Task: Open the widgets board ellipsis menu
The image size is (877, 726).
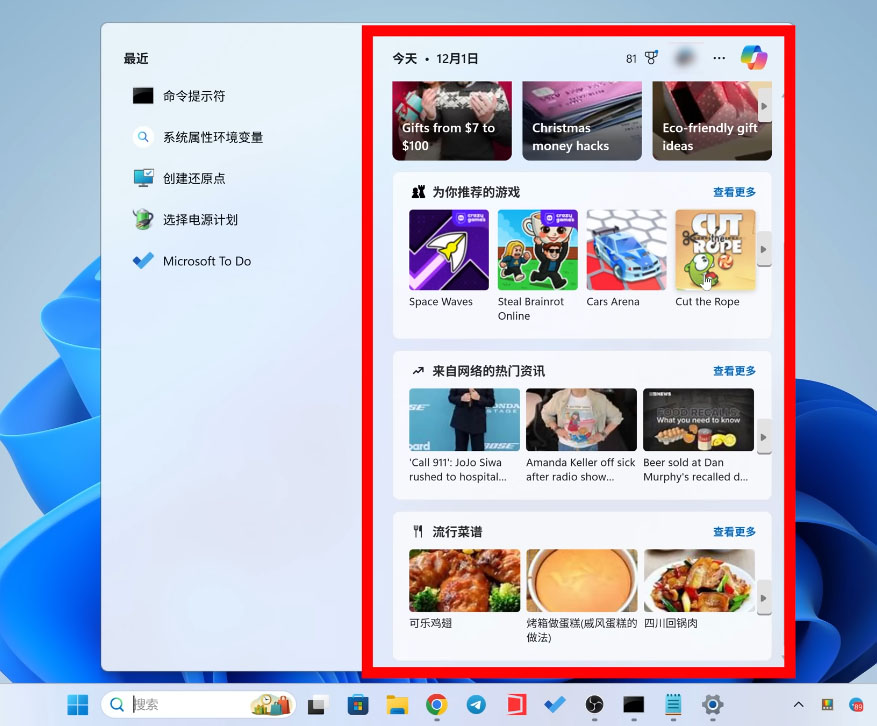Action: [x=719, y=57]
